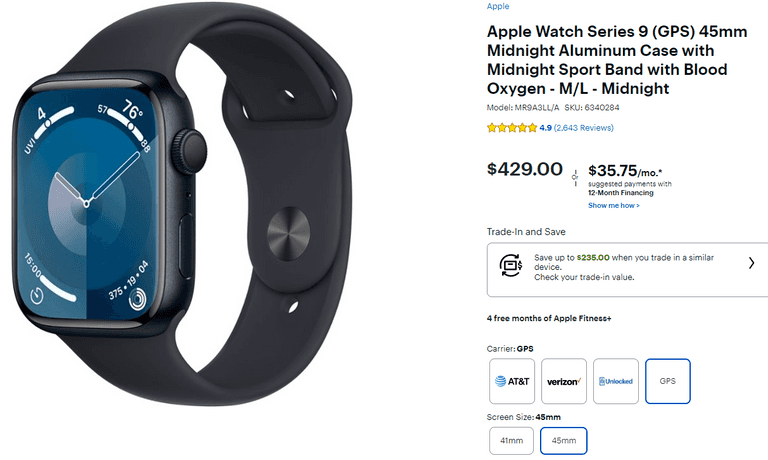Choose the 45mm screen size
Viewport: 768px width, 460px height.
pyautogui.click(x=564, y=440)
